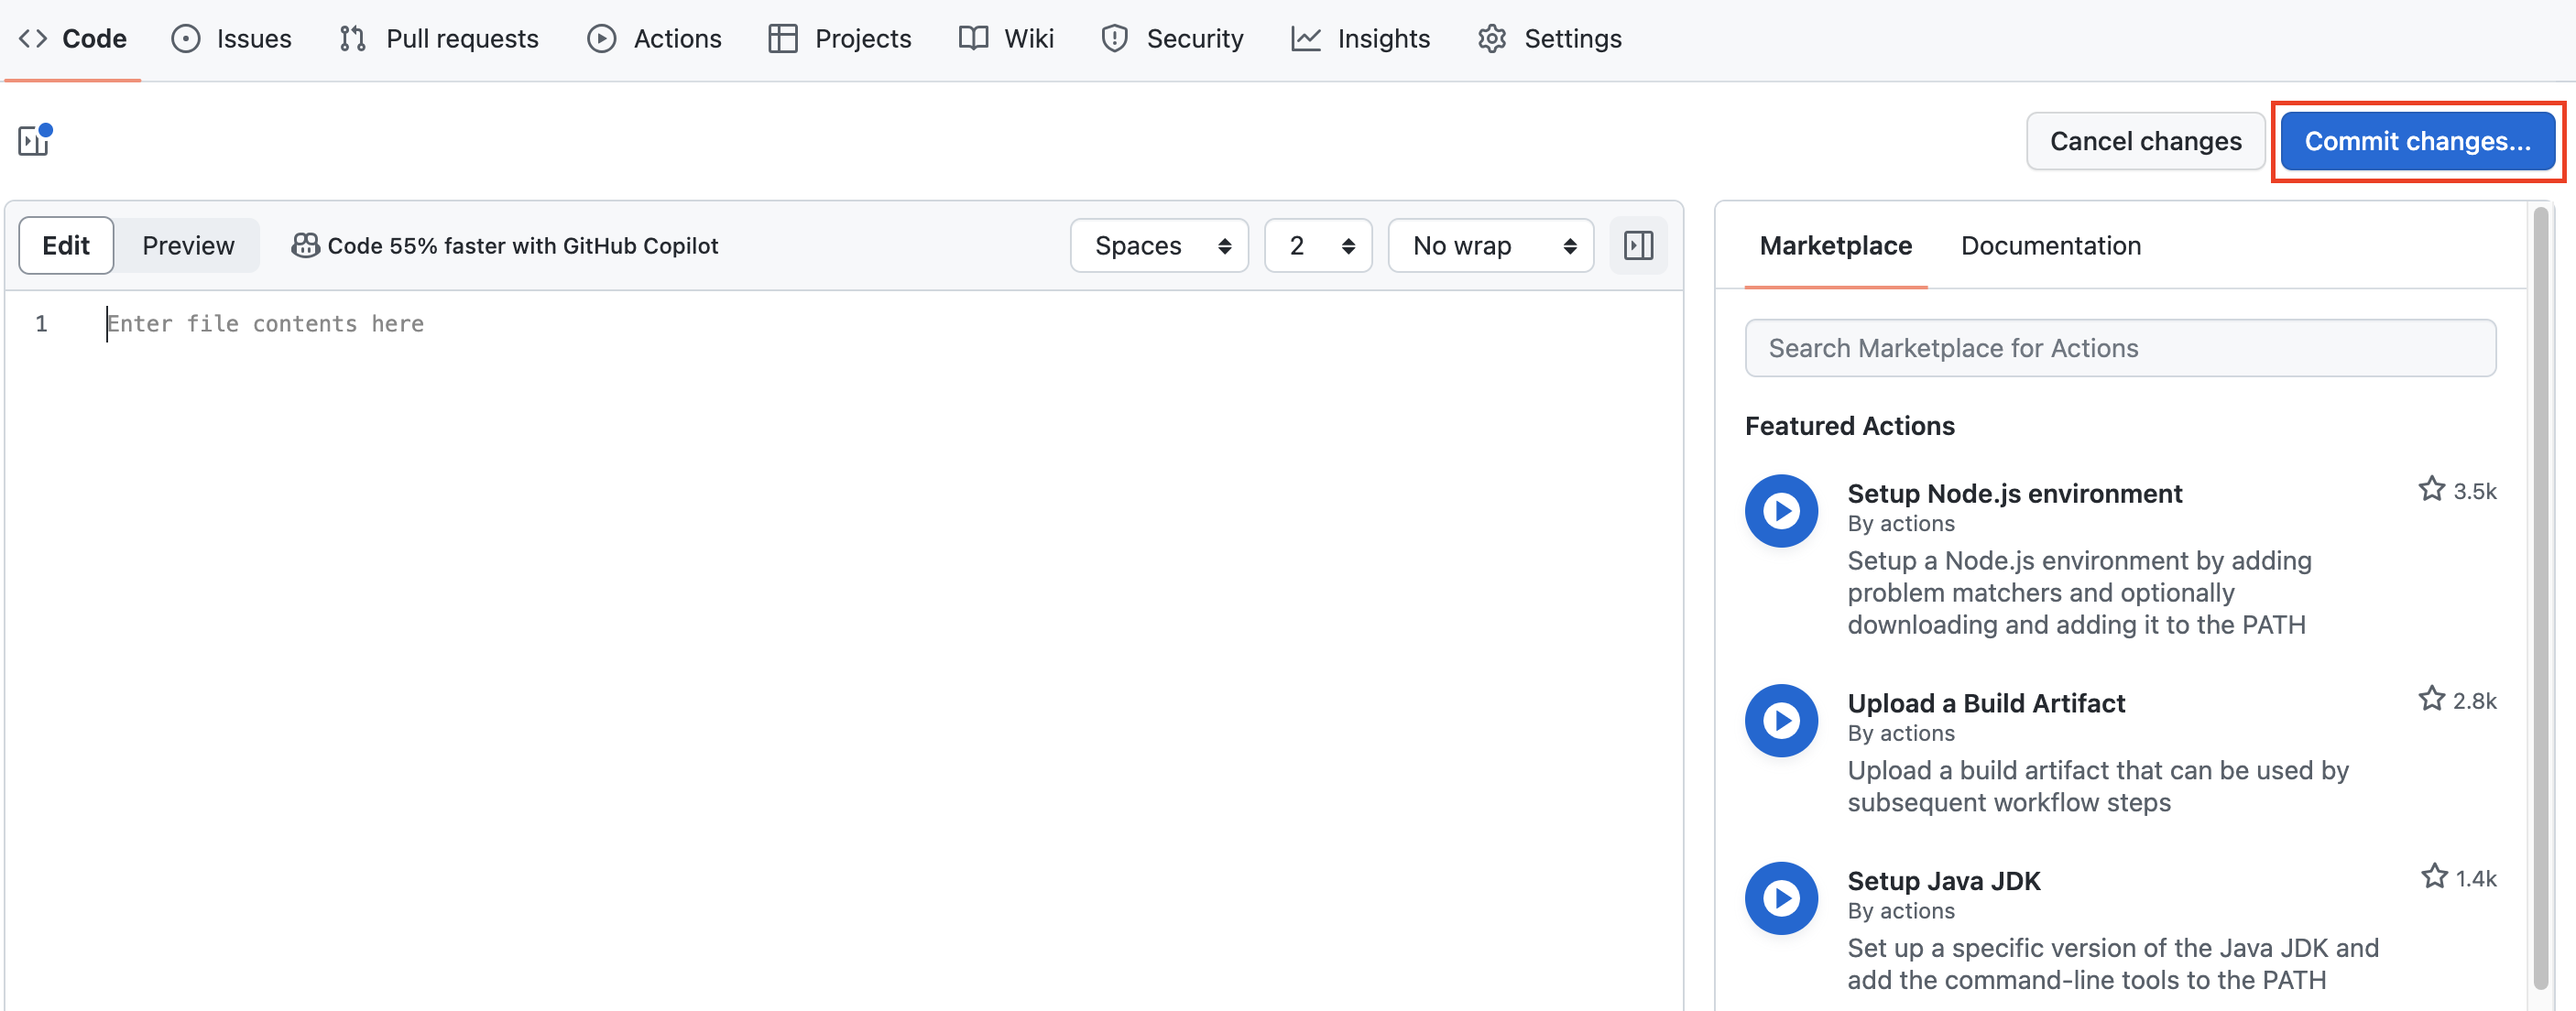Click Setup Node.js environment play icon
Viewport: 2576px width, 1011px height.
click(1781, 511)
